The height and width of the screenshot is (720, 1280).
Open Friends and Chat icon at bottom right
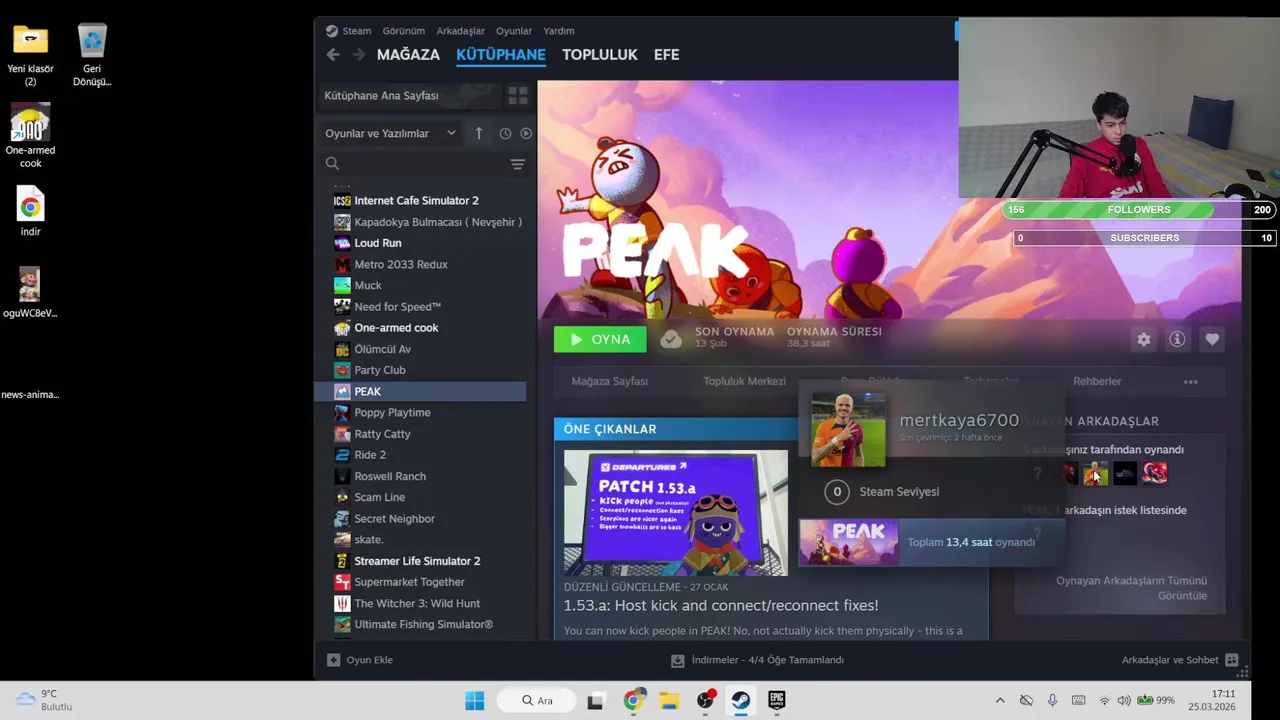[1232, 660]
